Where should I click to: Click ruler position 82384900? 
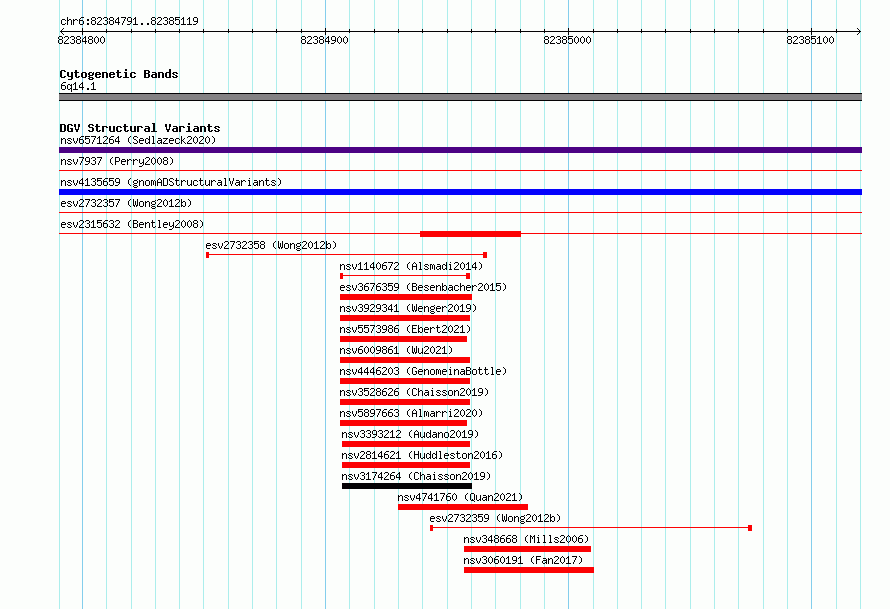point(325,40)
